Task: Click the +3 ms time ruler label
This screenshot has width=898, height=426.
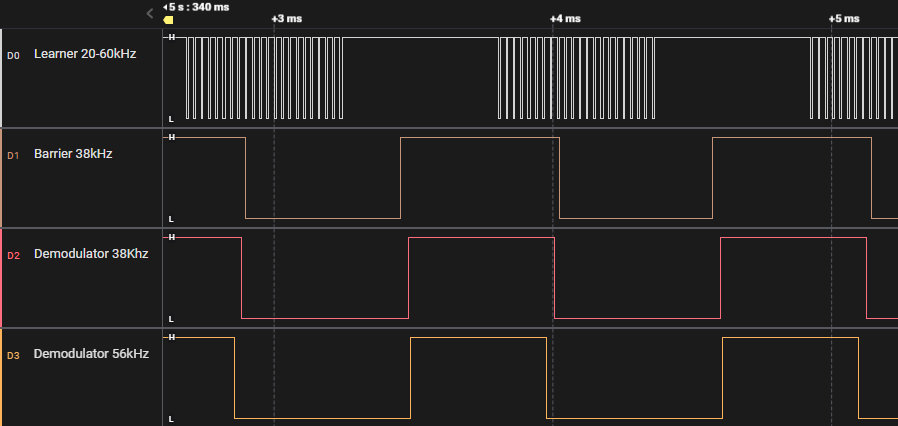Action: click(x=286, y=19)
